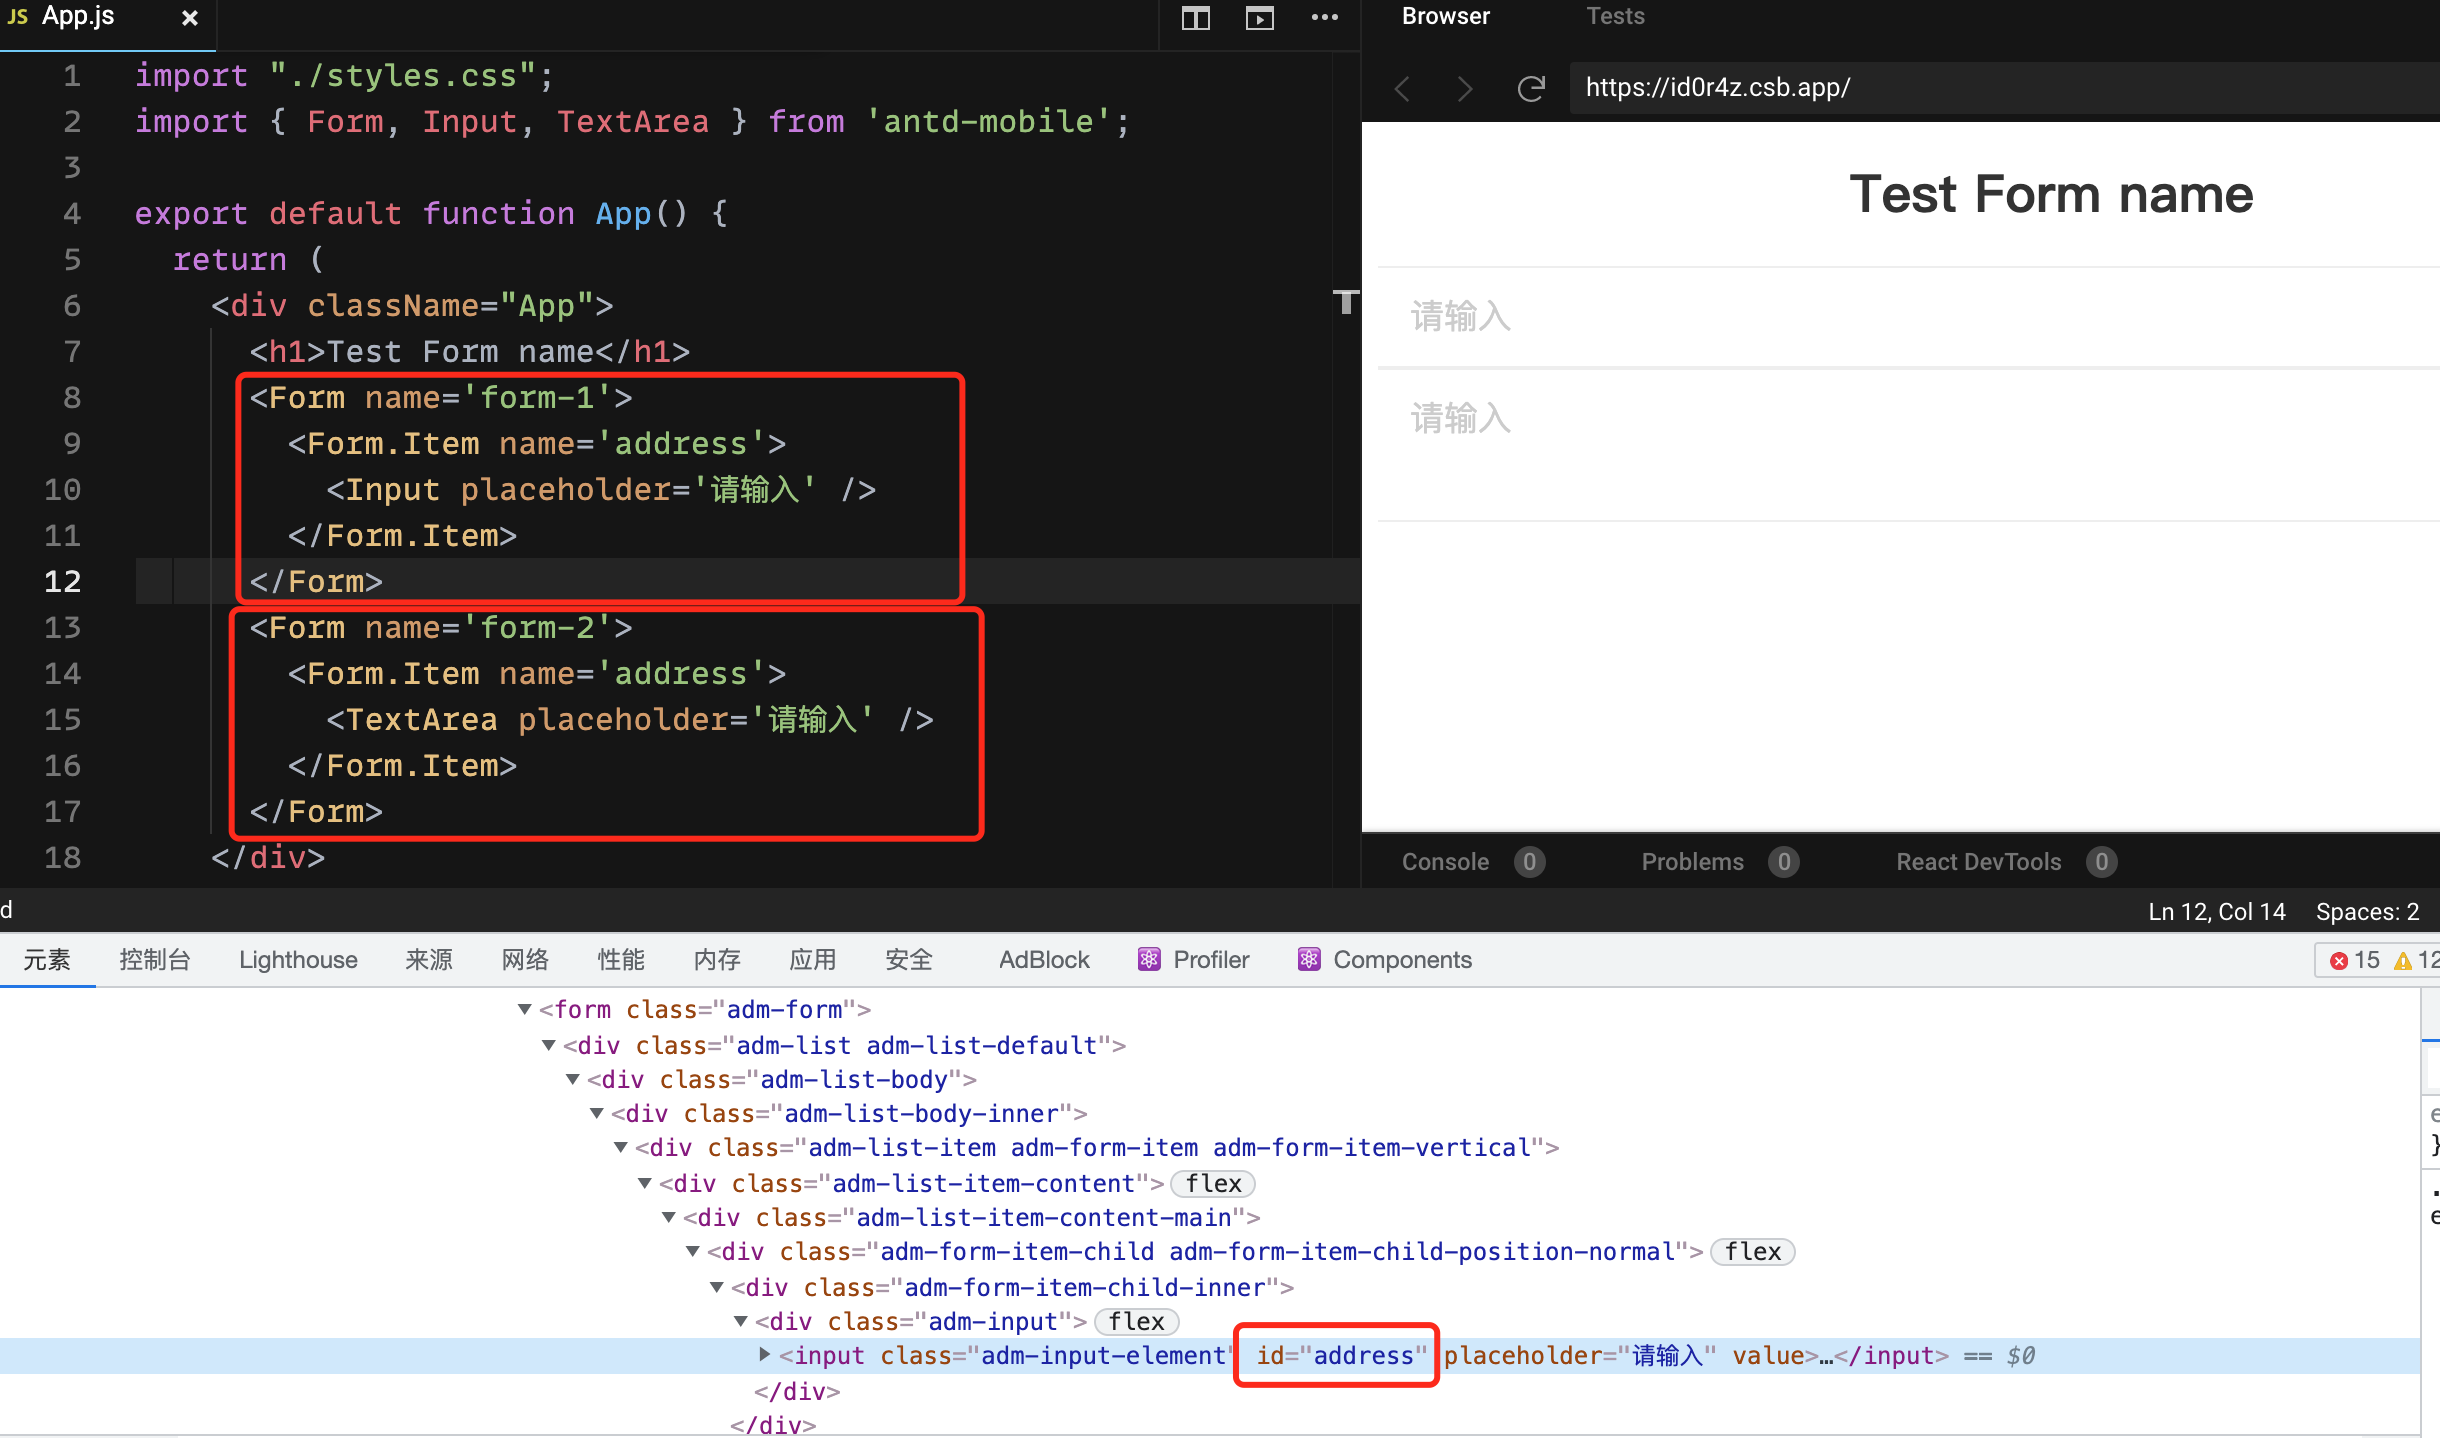Reload the browser preview
Image resolution: width=2440 pixels, height=1438 pixels.
1530,88
